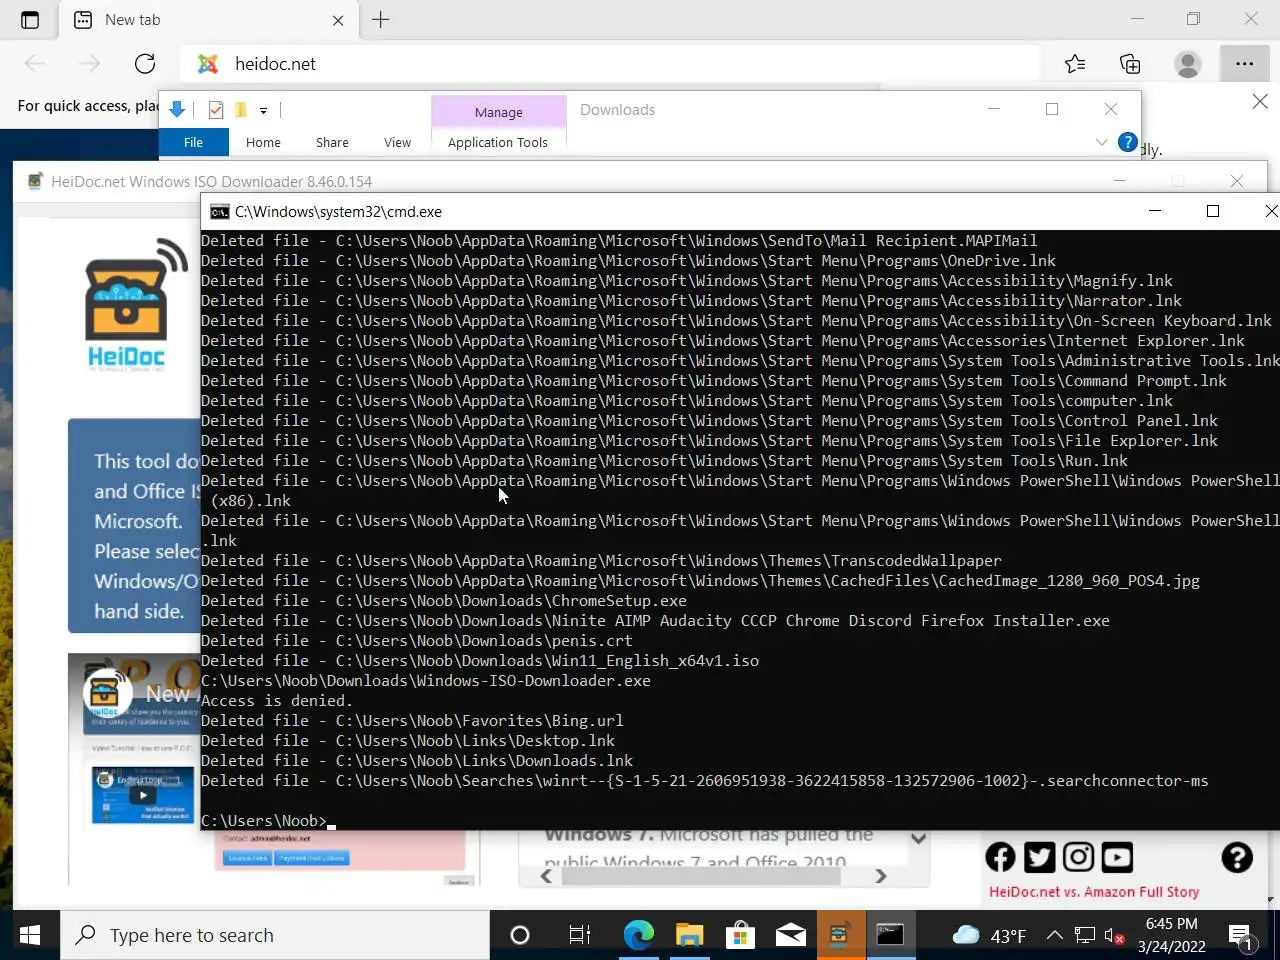This screenshot has width=1280, height=960.
Task: Select the Manage contextual tab
Action: [498, 112]
